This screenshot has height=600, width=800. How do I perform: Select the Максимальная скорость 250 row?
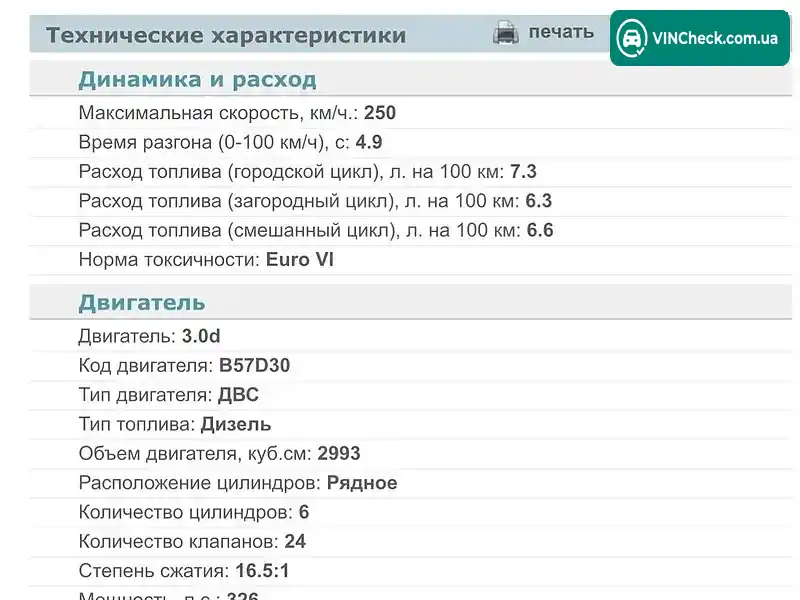point(411,113)
